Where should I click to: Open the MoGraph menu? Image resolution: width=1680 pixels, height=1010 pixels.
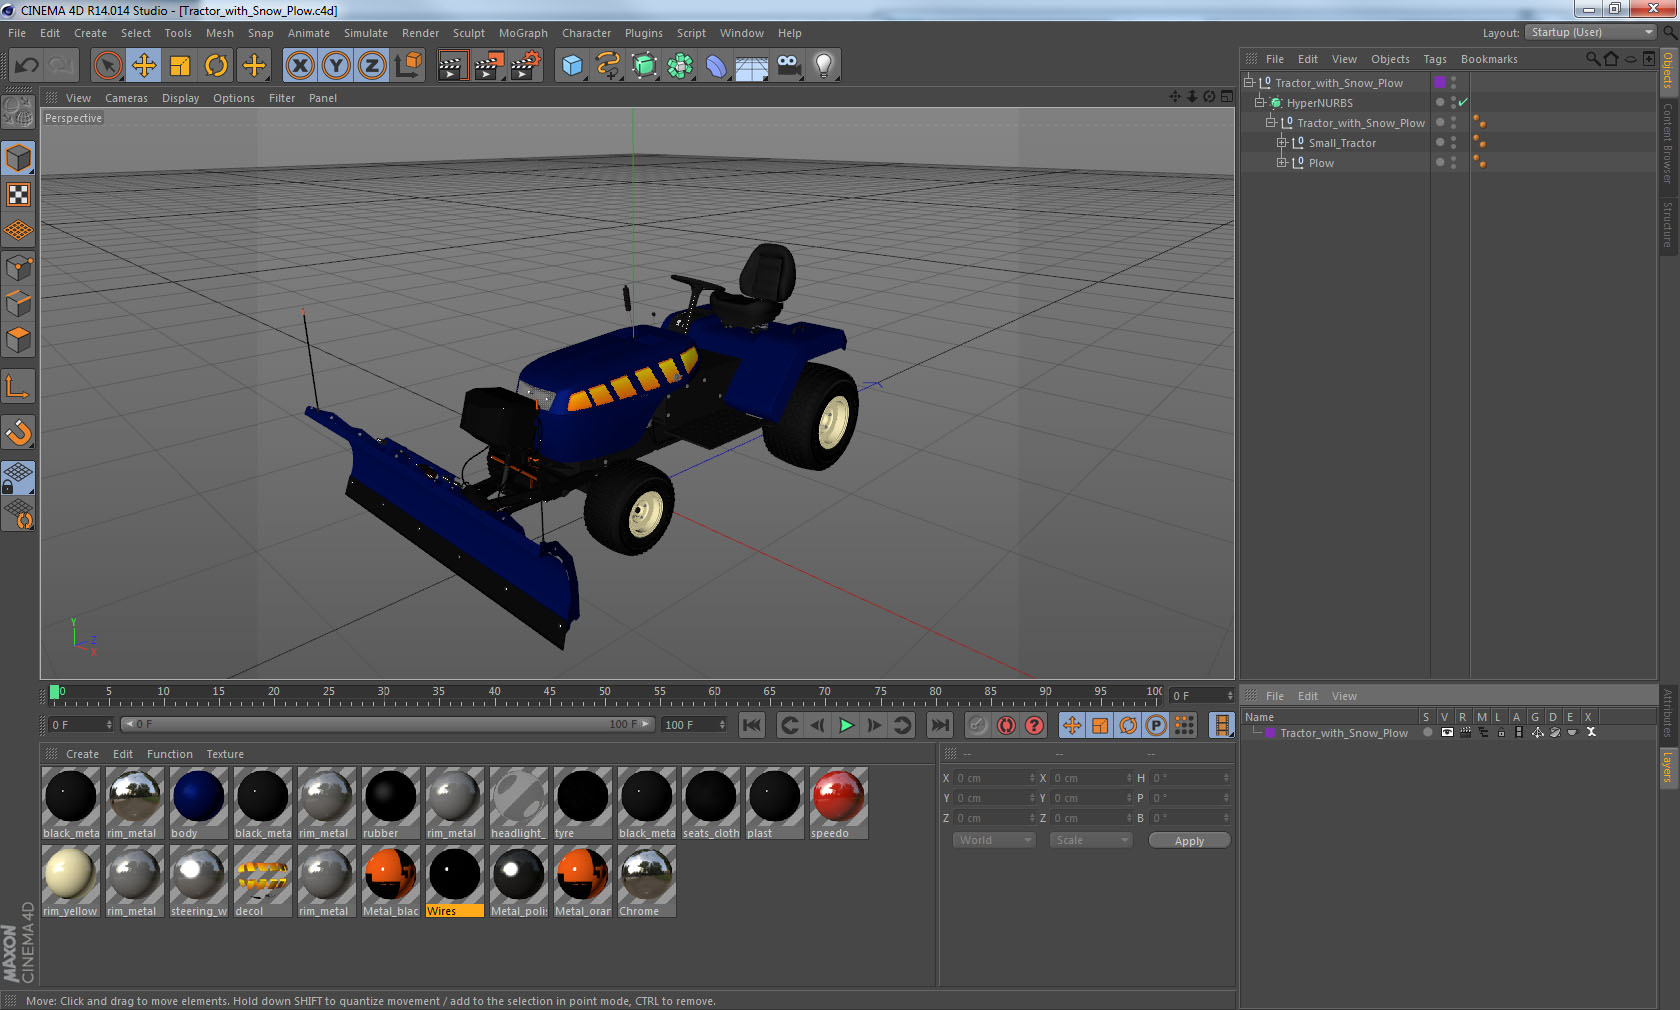tap(523, 33)
